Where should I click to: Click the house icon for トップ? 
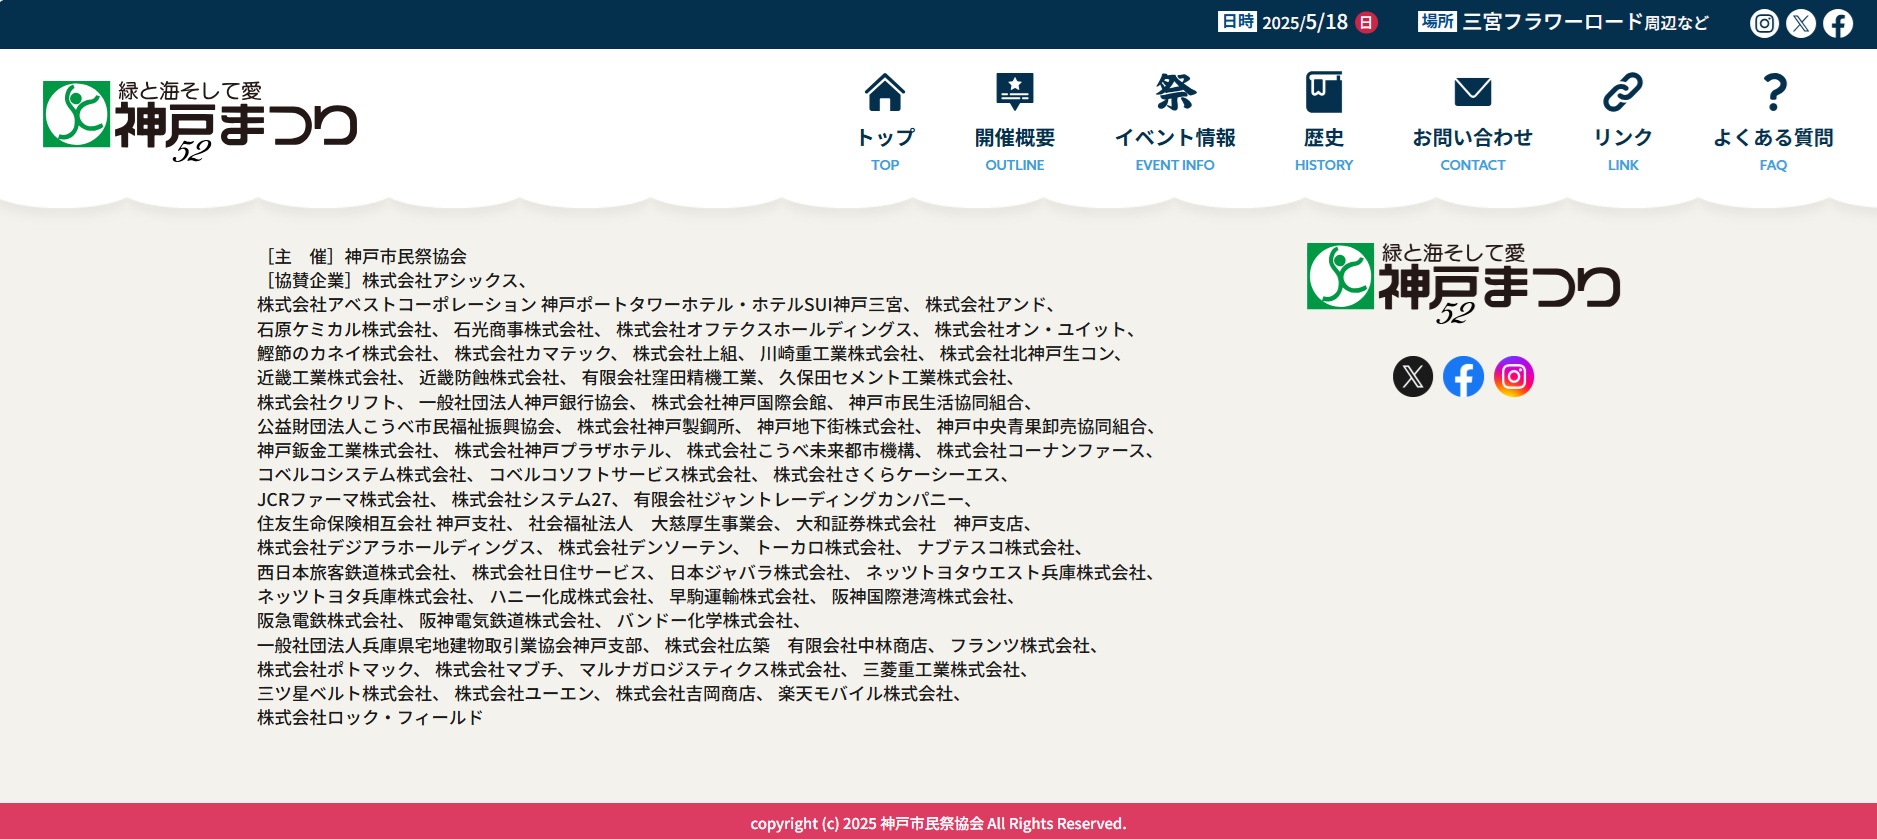(885, 92)
